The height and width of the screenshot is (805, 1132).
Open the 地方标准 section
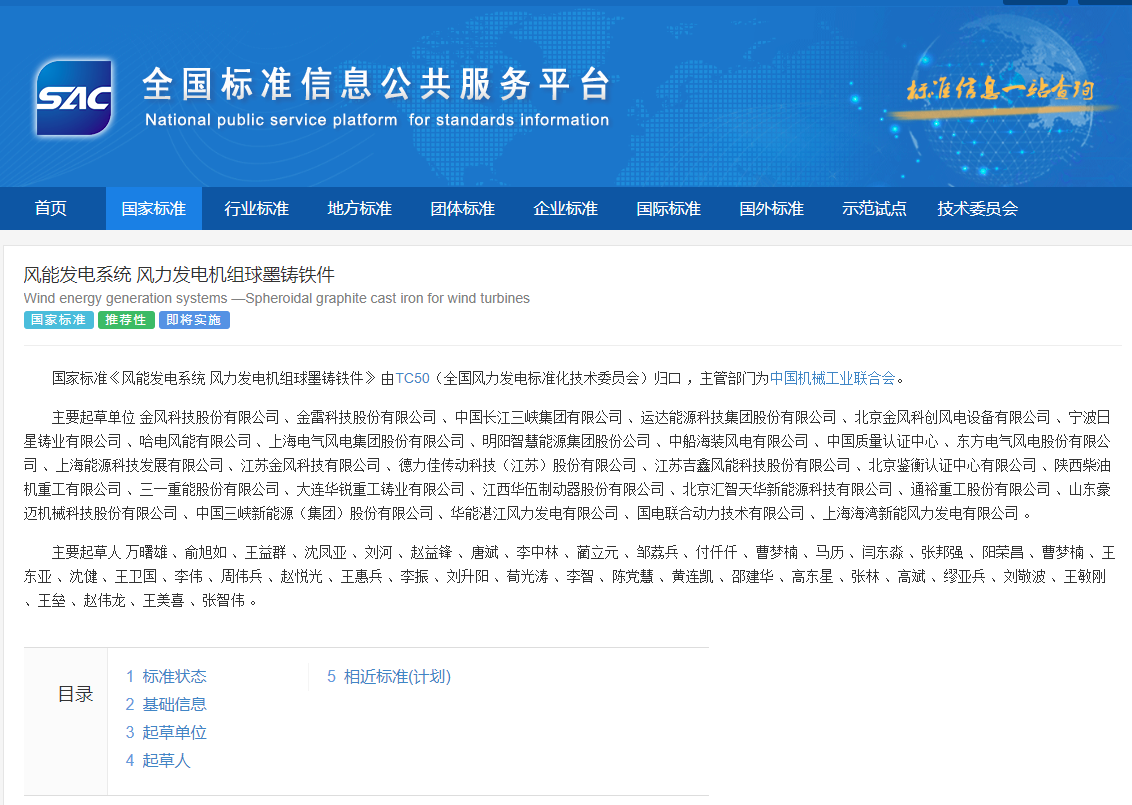pos(359,208)
